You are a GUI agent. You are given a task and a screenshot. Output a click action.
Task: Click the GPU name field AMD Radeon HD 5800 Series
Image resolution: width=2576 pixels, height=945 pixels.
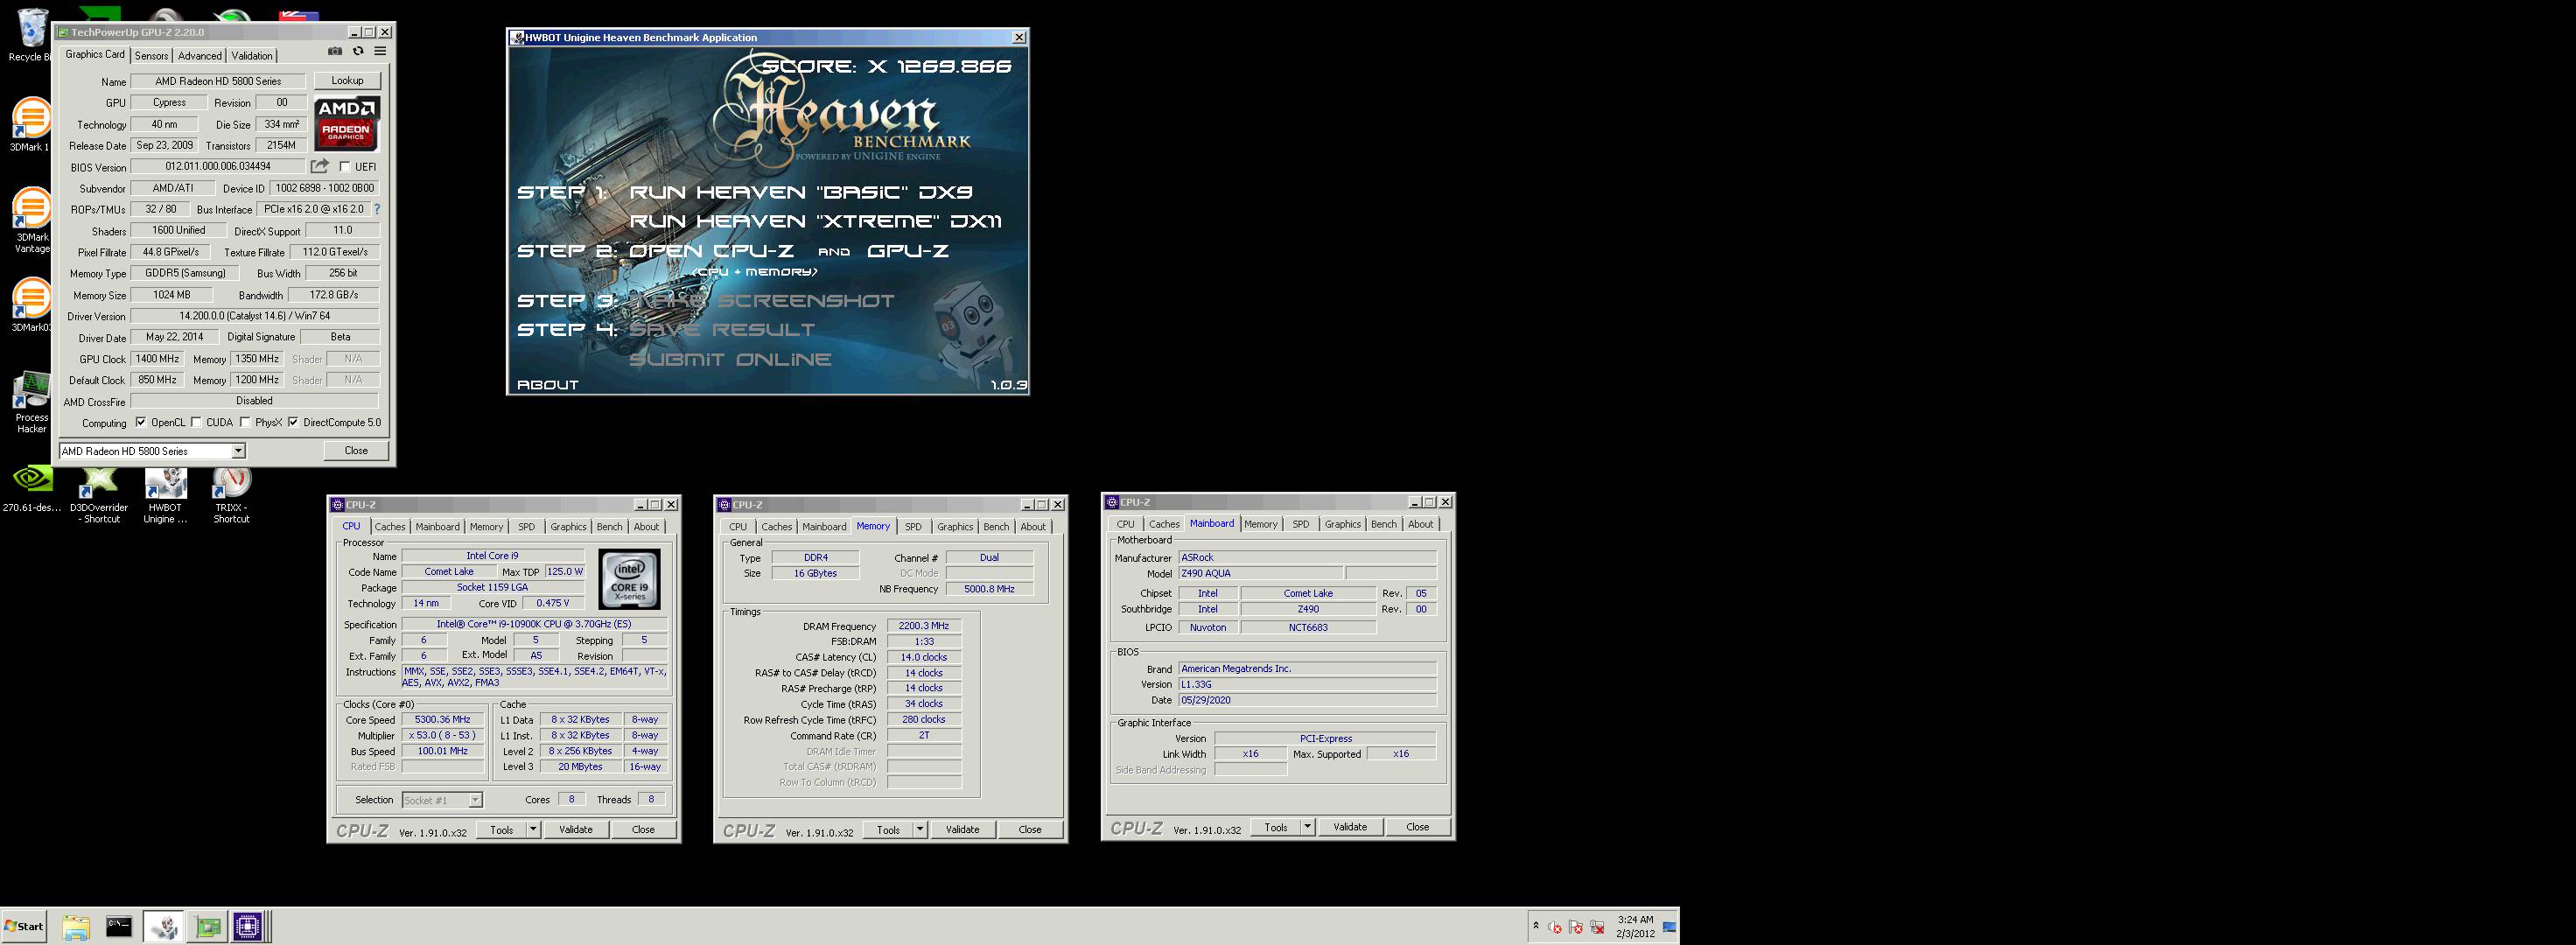[218, 81]
